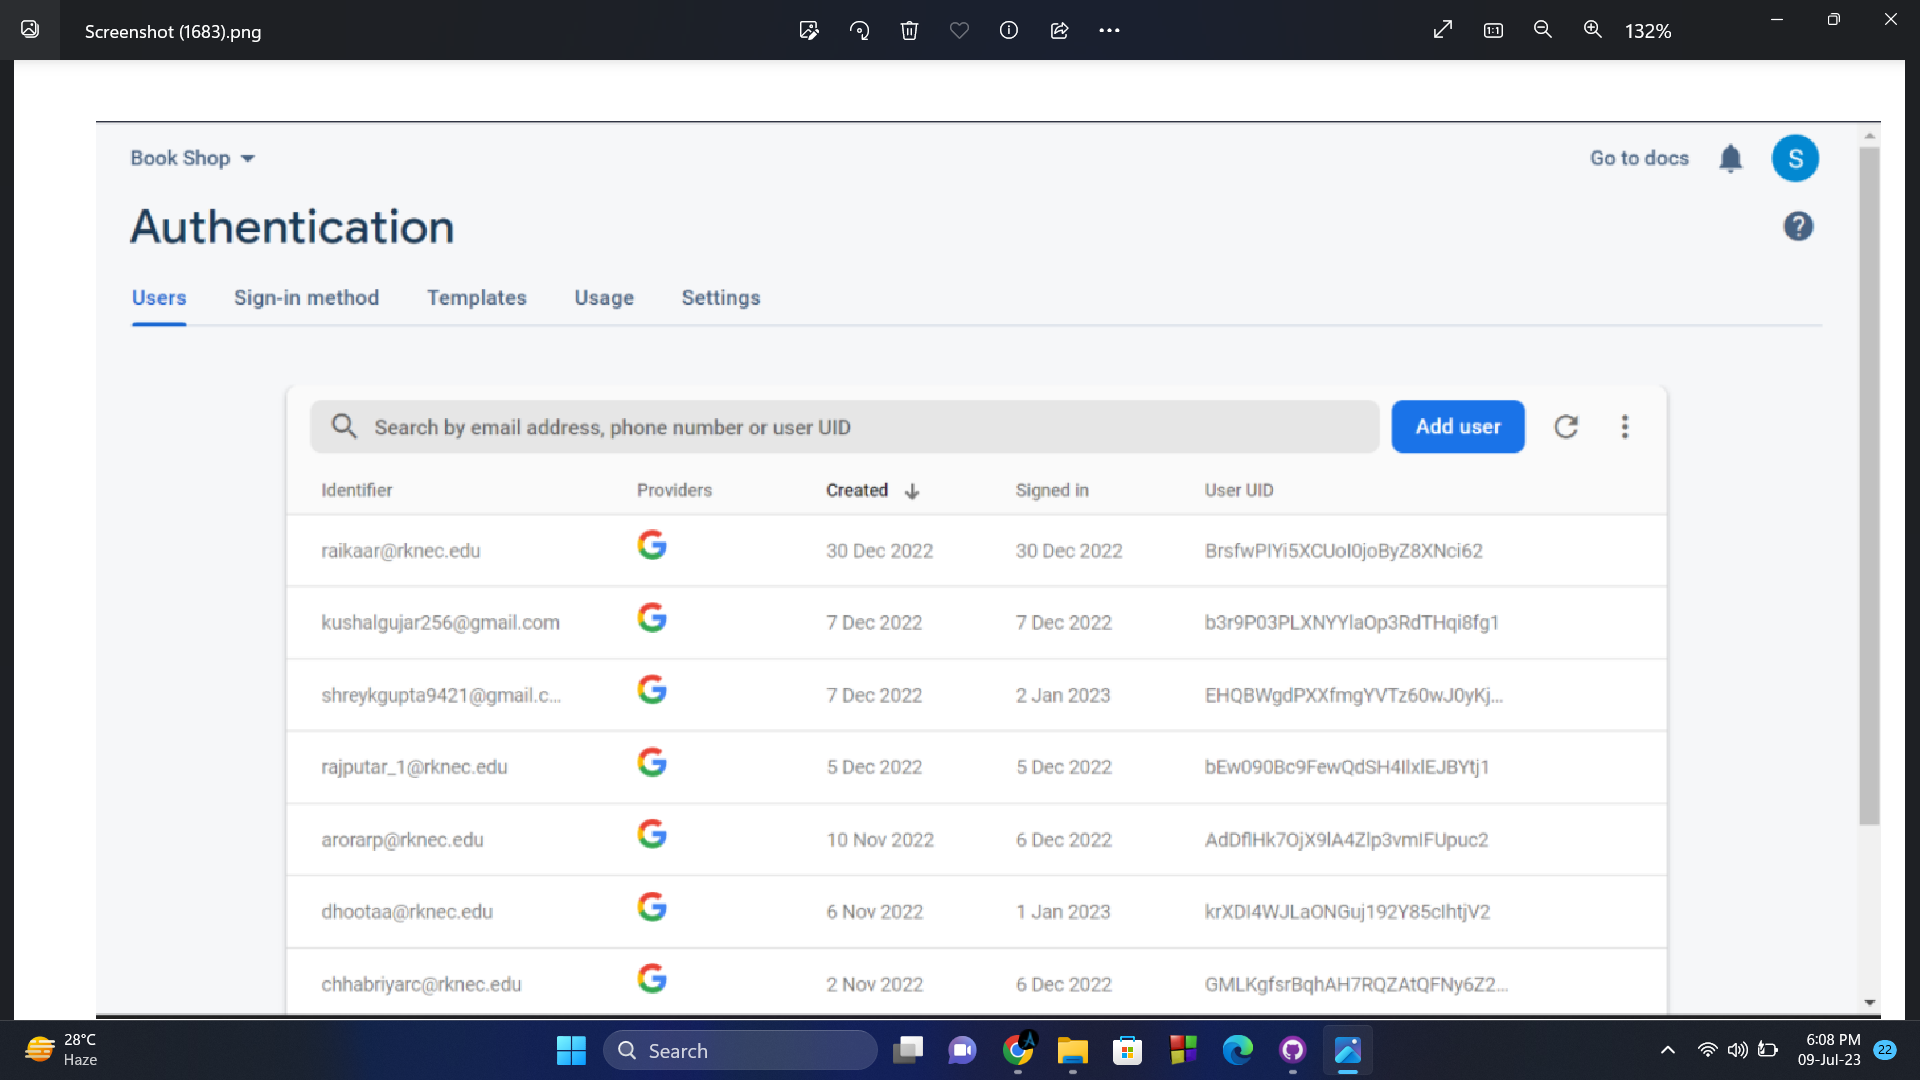Click the notification bell icon
1920x1080 pixels.
click(x=1731, y=158)
